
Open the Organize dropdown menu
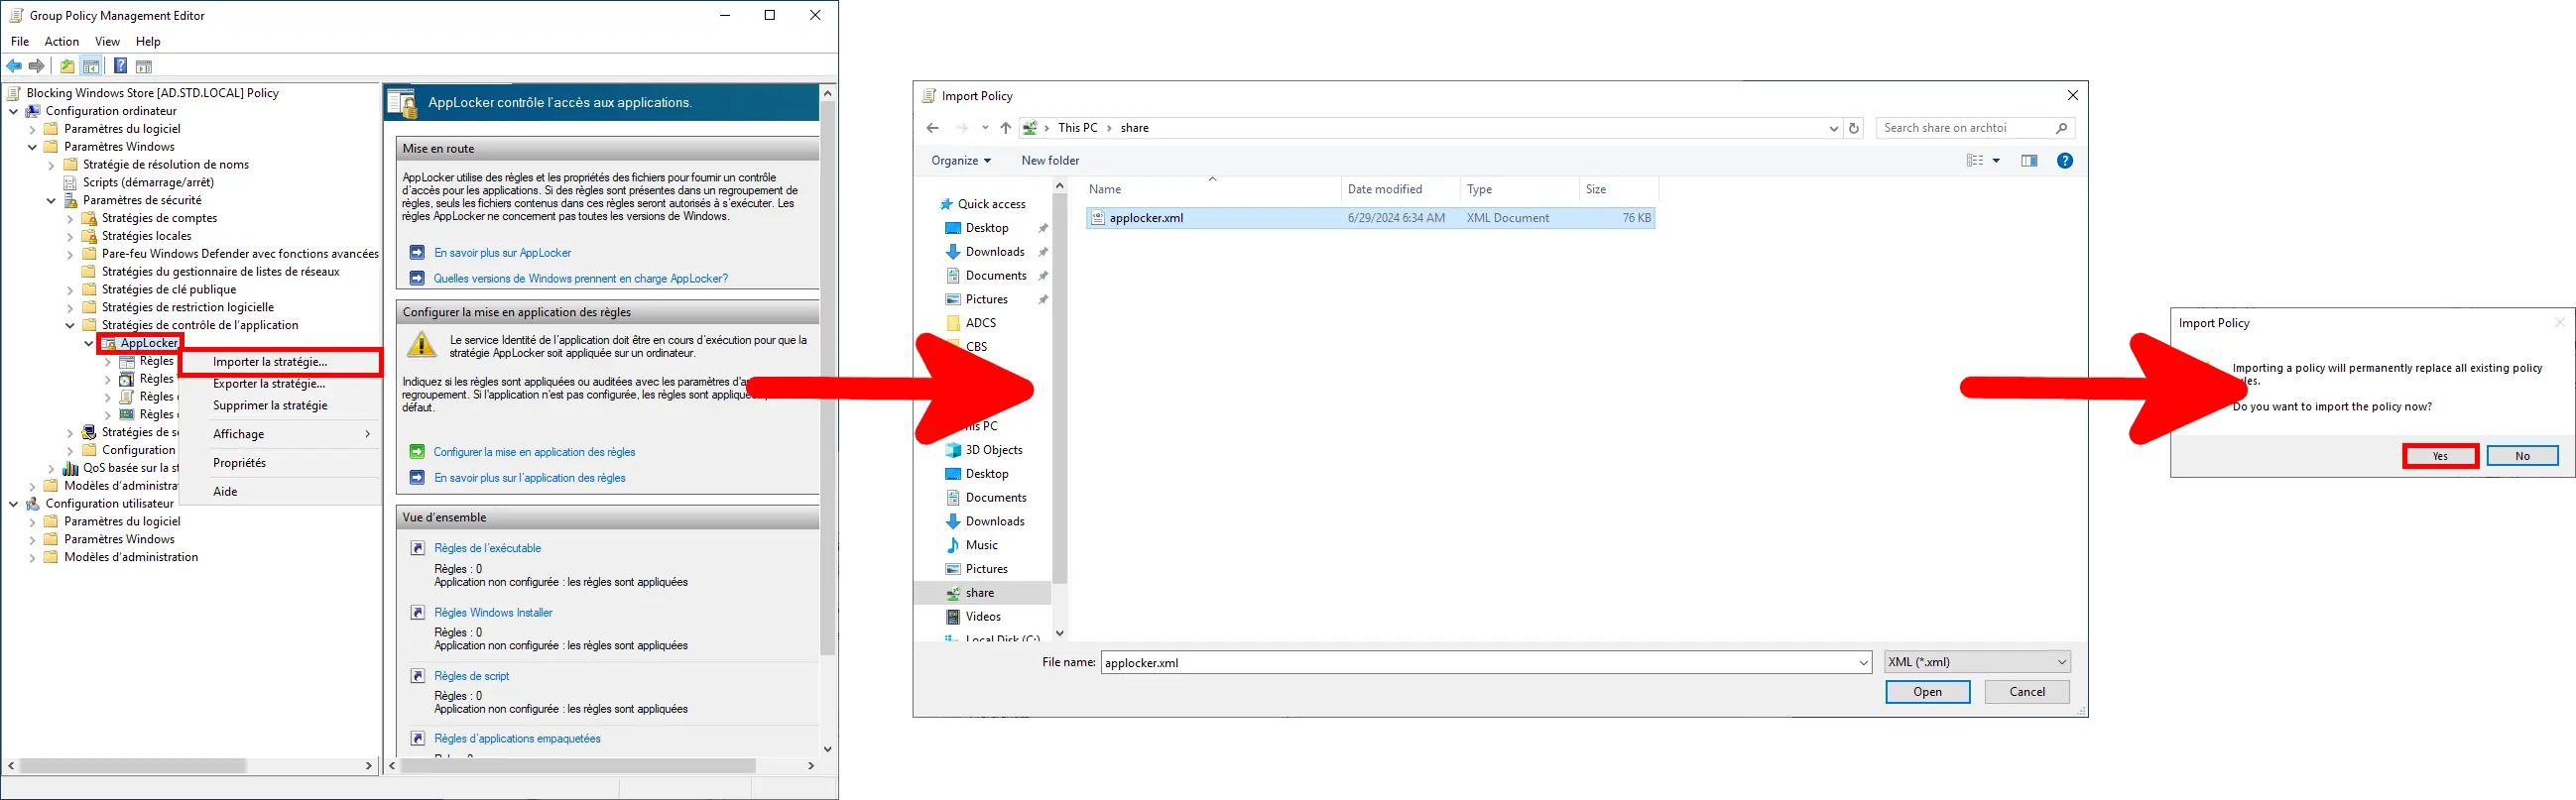(960, 161)
